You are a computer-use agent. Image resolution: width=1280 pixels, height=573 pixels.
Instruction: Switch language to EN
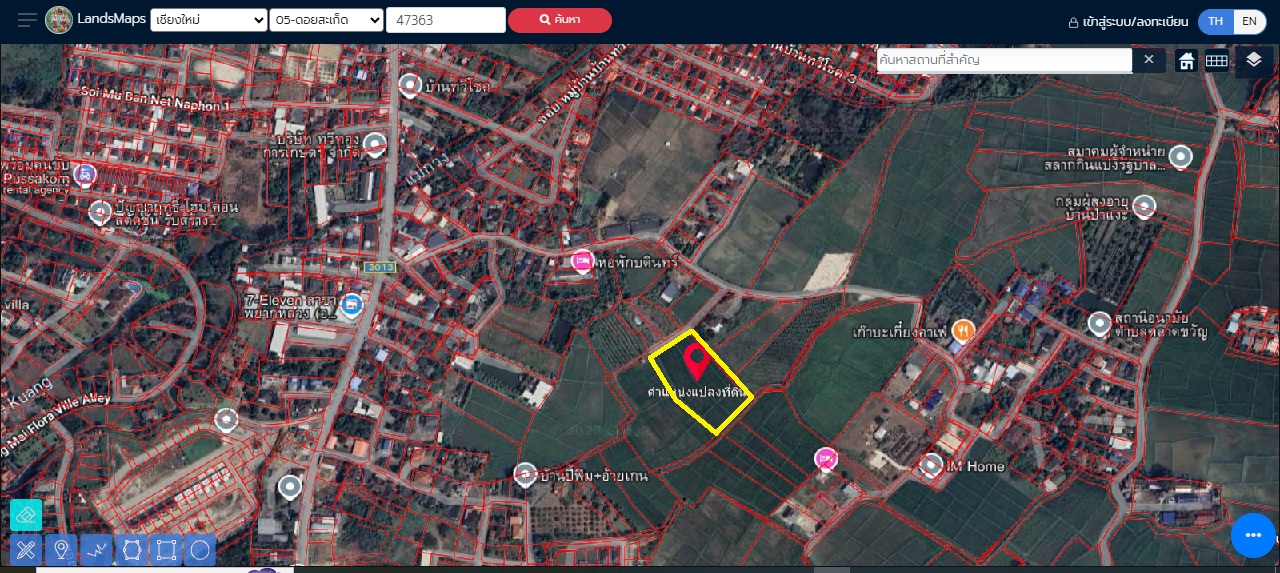pyautogui.click(x=1249, y=21)
